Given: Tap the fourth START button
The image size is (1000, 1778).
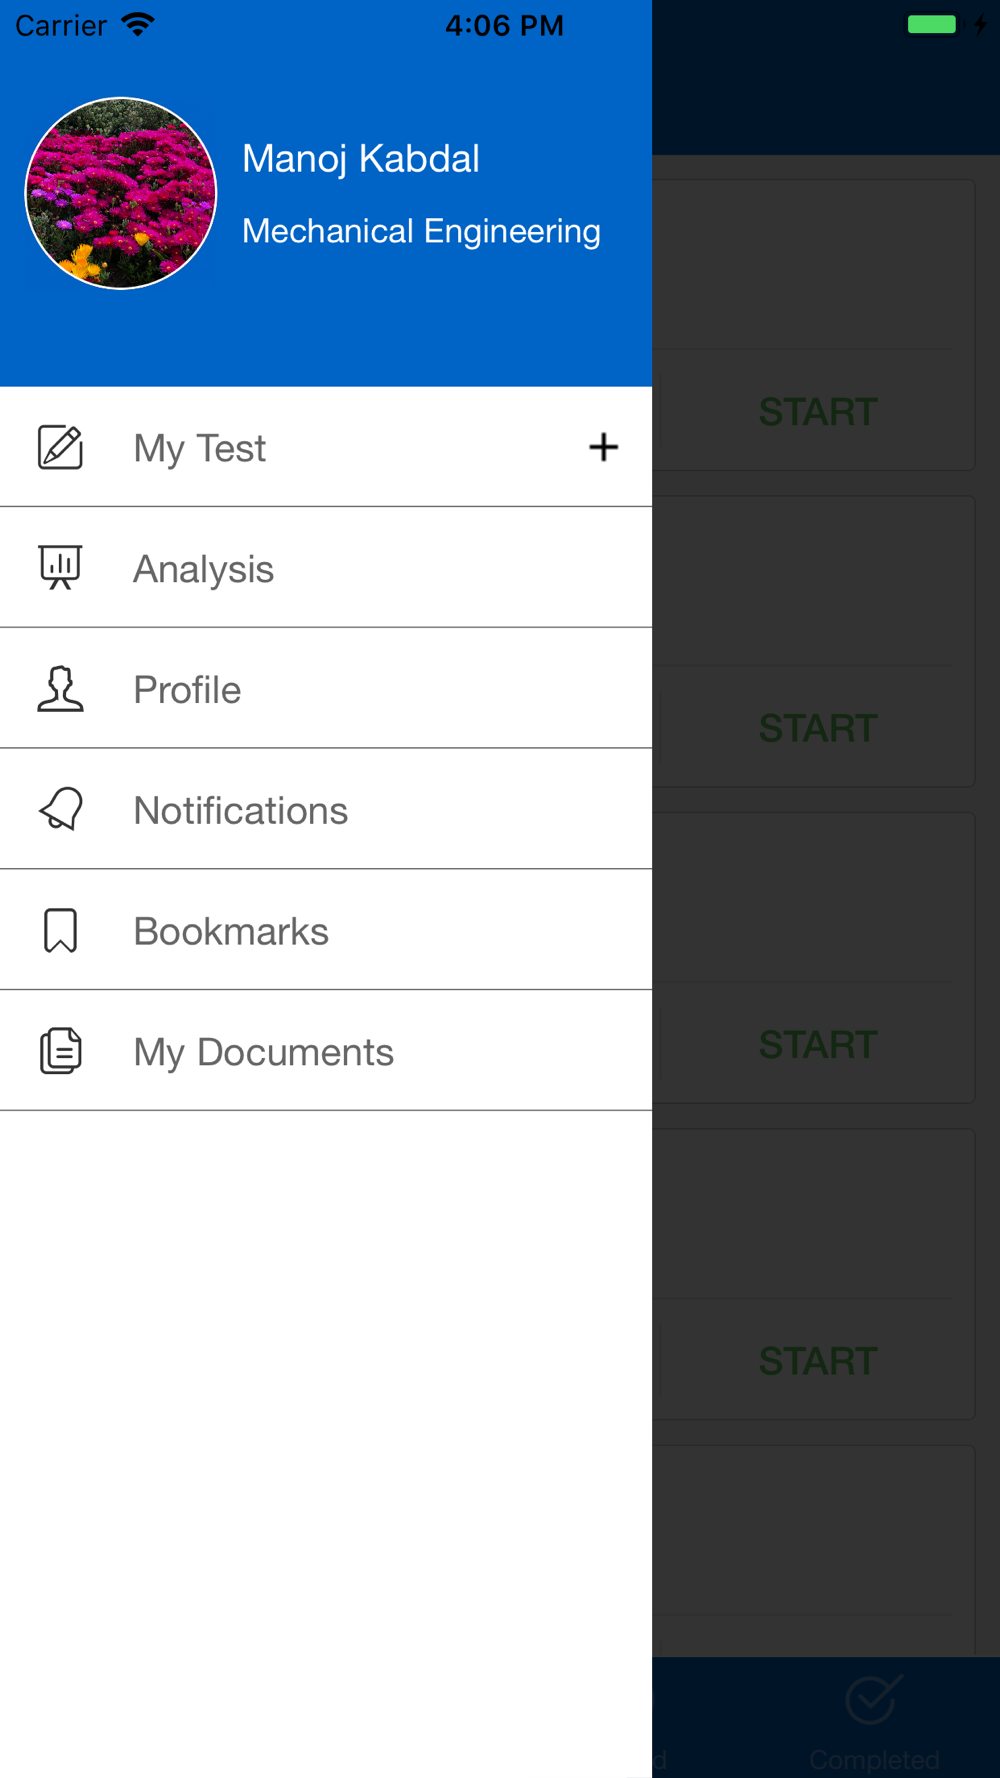Looking at the screenshot, I should [818, 1361].
